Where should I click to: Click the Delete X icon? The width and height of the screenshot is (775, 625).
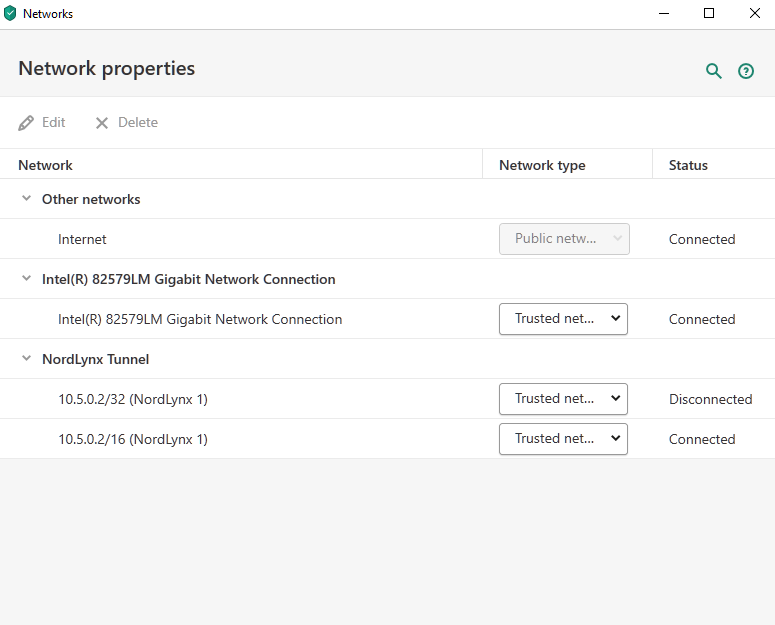click(x=102, y=123)
